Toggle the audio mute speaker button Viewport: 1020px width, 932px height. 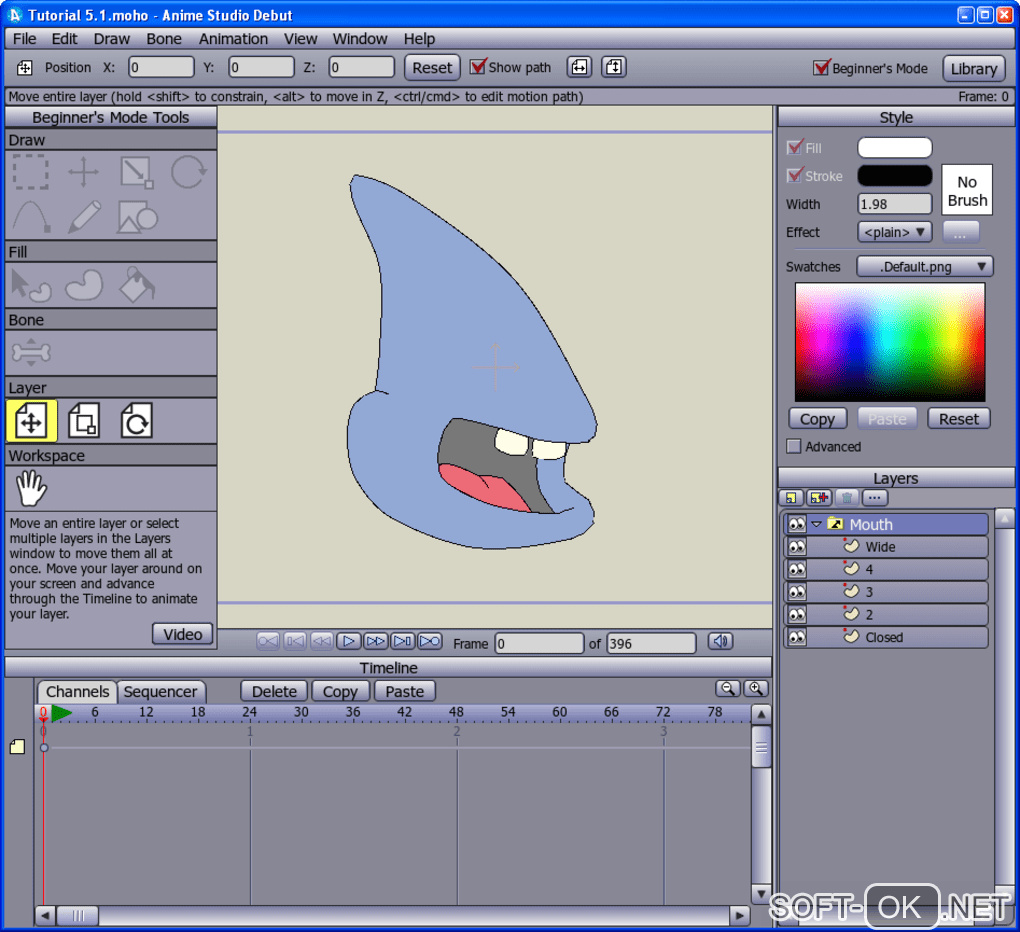pyautogui.click(x=719, y=642)
